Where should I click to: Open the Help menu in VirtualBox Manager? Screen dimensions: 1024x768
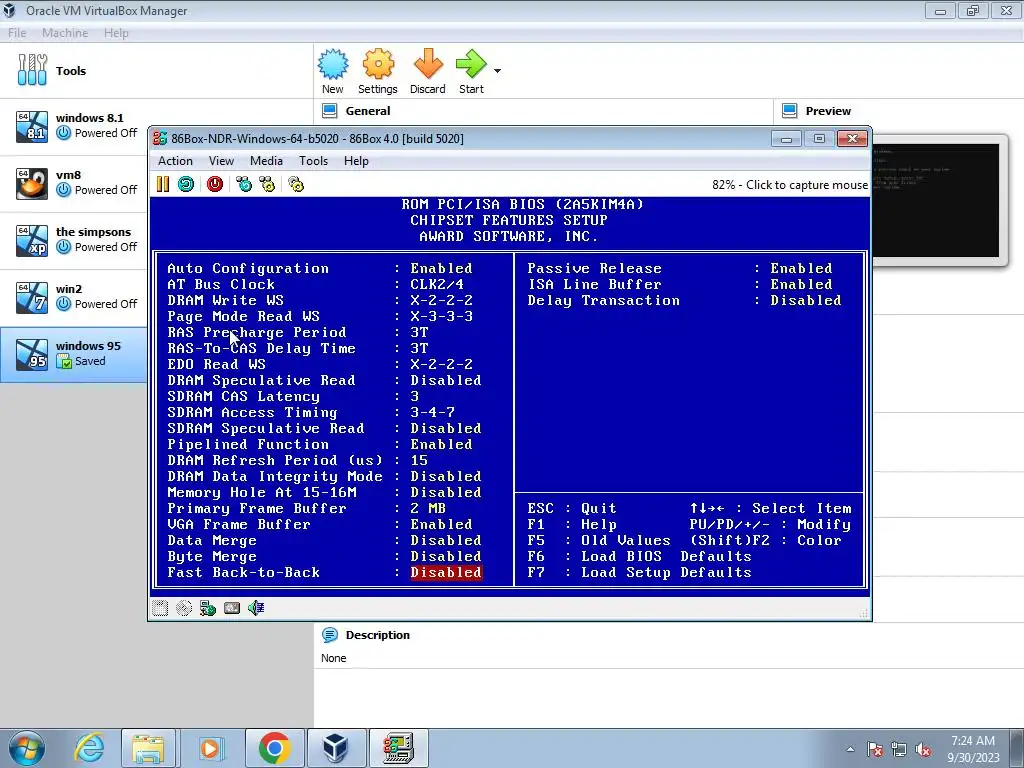tap(116, 33)
